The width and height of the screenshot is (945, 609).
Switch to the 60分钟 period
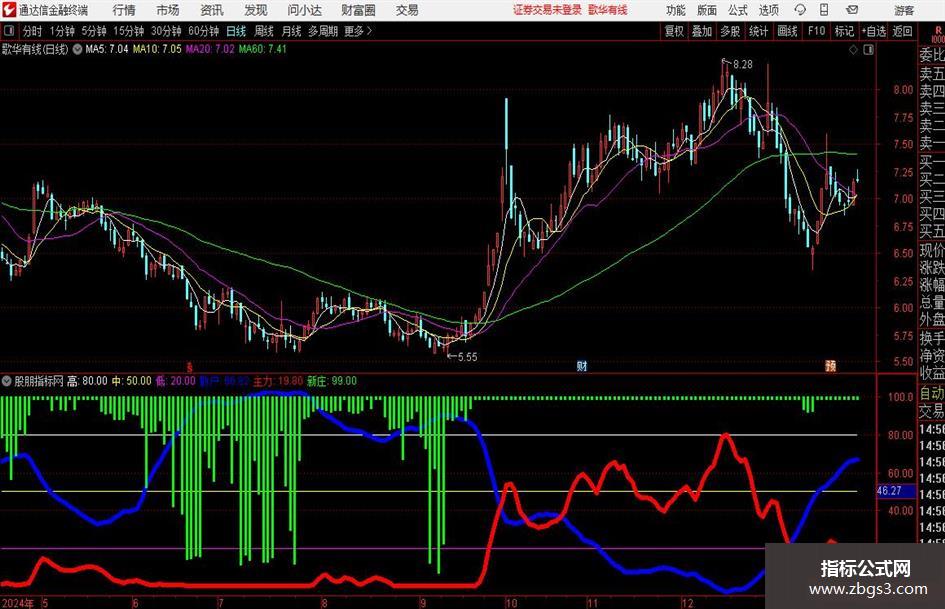[x=203, y=31]
